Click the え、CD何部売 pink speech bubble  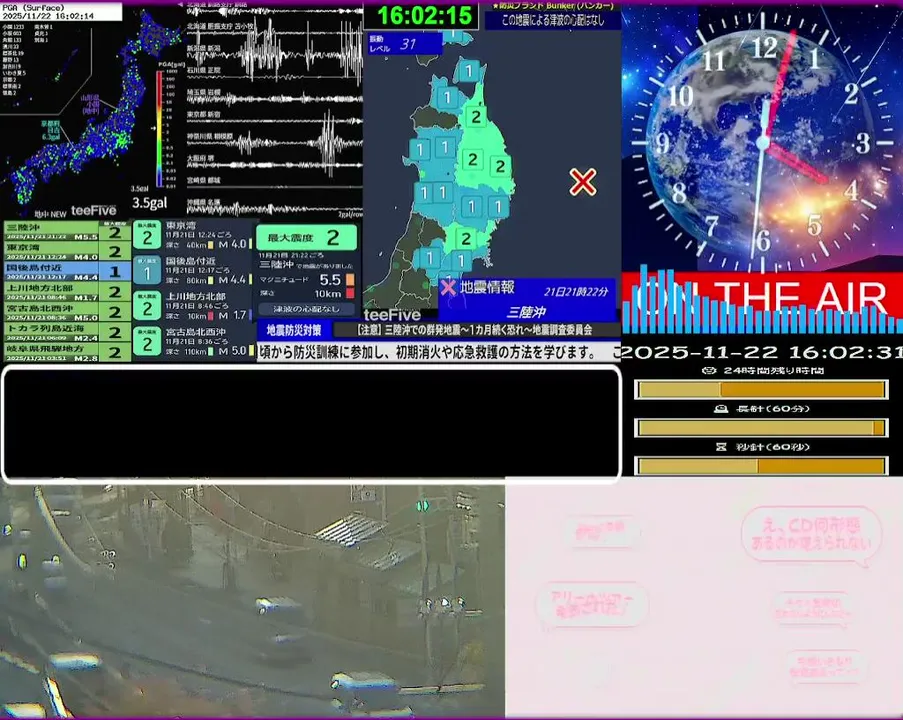(x=811, y=535)
